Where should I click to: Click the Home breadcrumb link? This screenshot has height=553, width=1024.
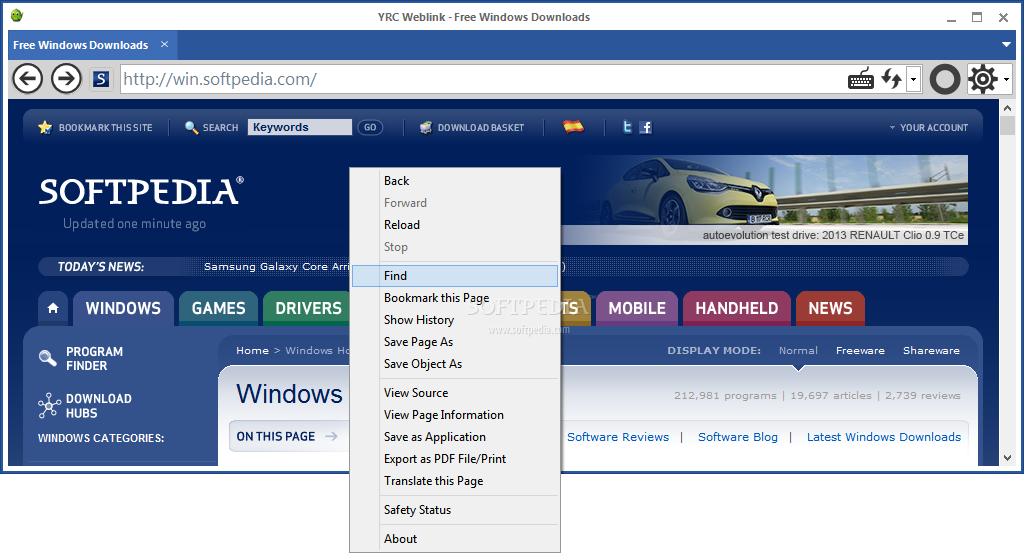[252, 351]
